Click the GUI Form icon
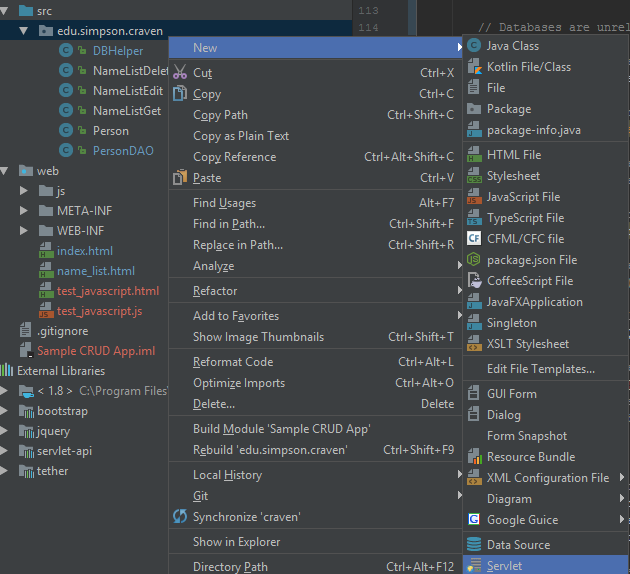This screenshot has width=630, height=574. click(474, 394)
